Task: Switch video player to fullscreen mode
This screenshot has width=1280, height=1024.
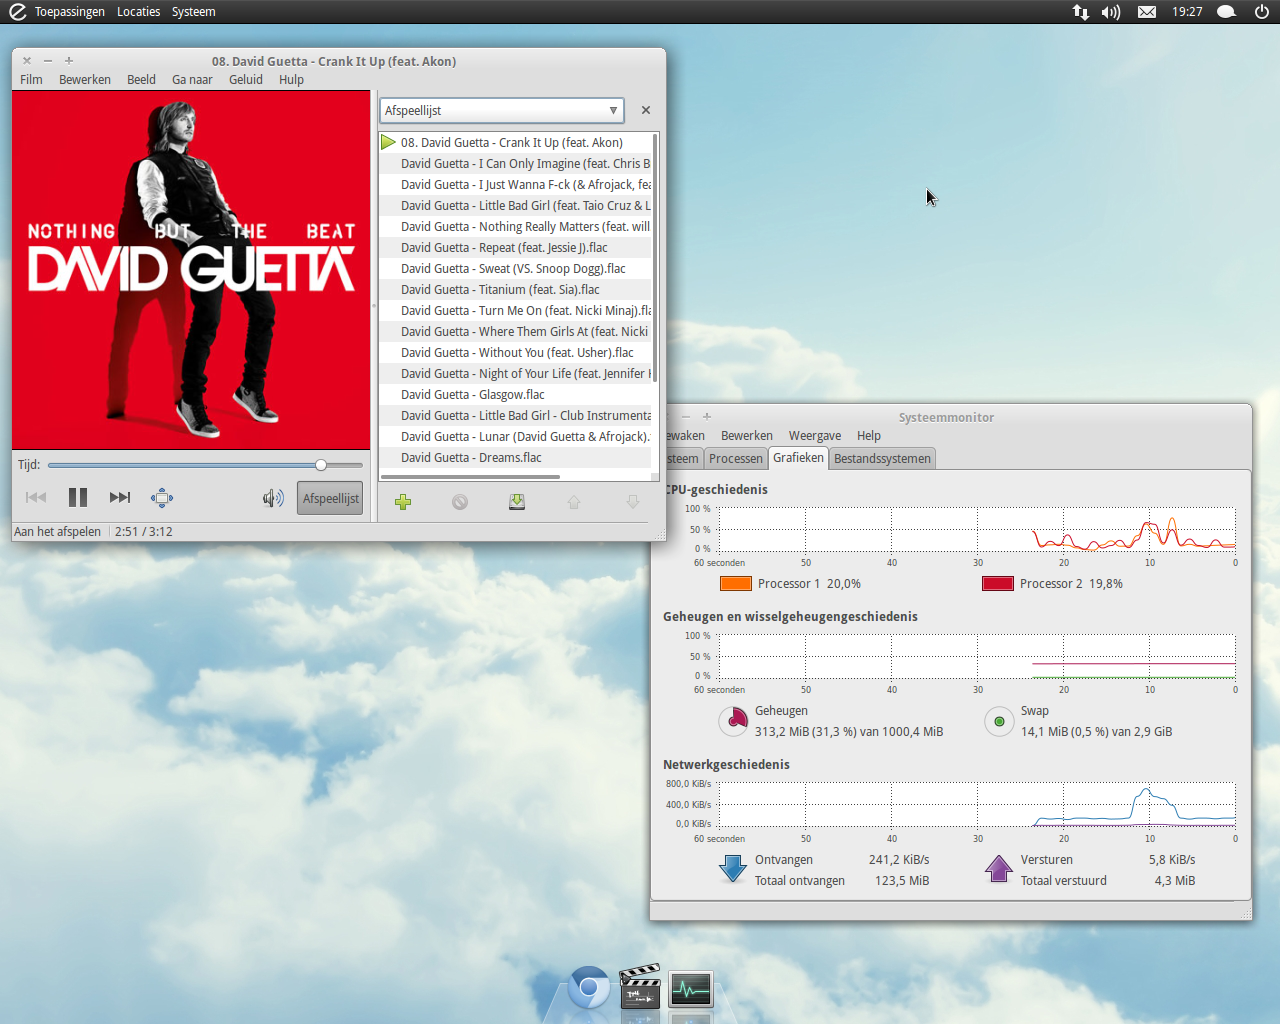Action: pos(162,498)
